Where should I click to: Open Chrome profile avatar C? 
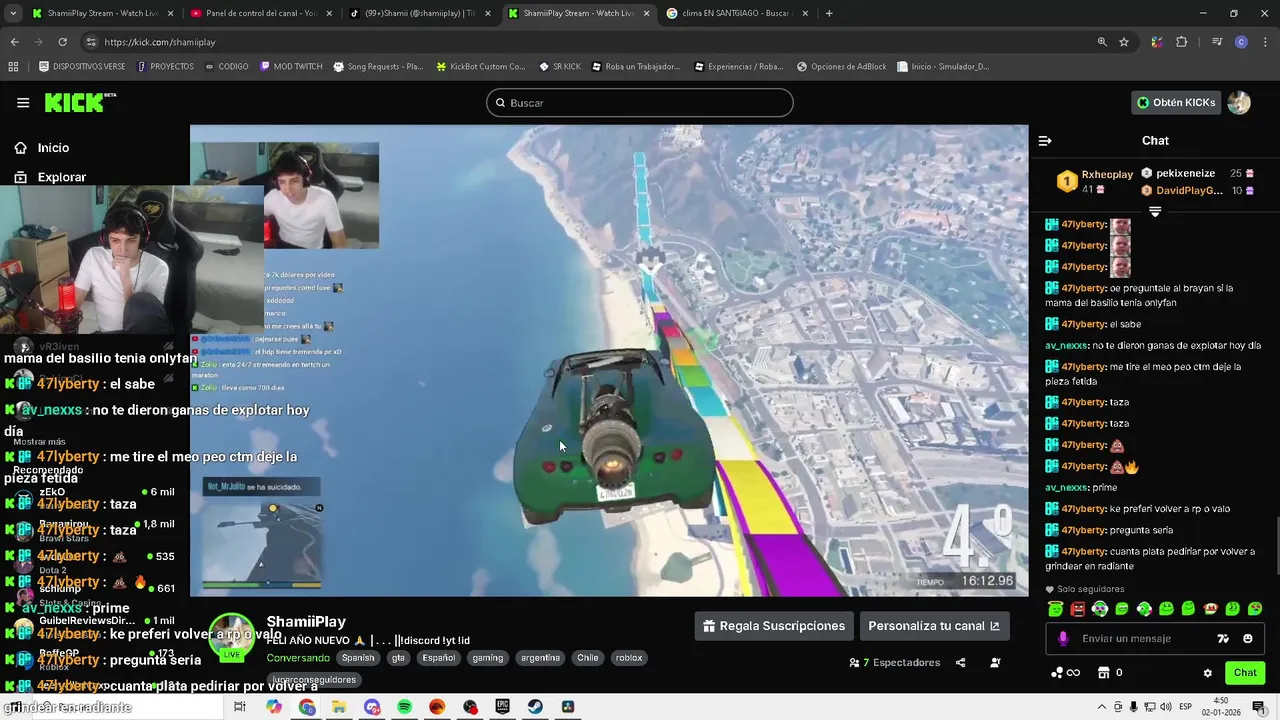point(1241,42)
